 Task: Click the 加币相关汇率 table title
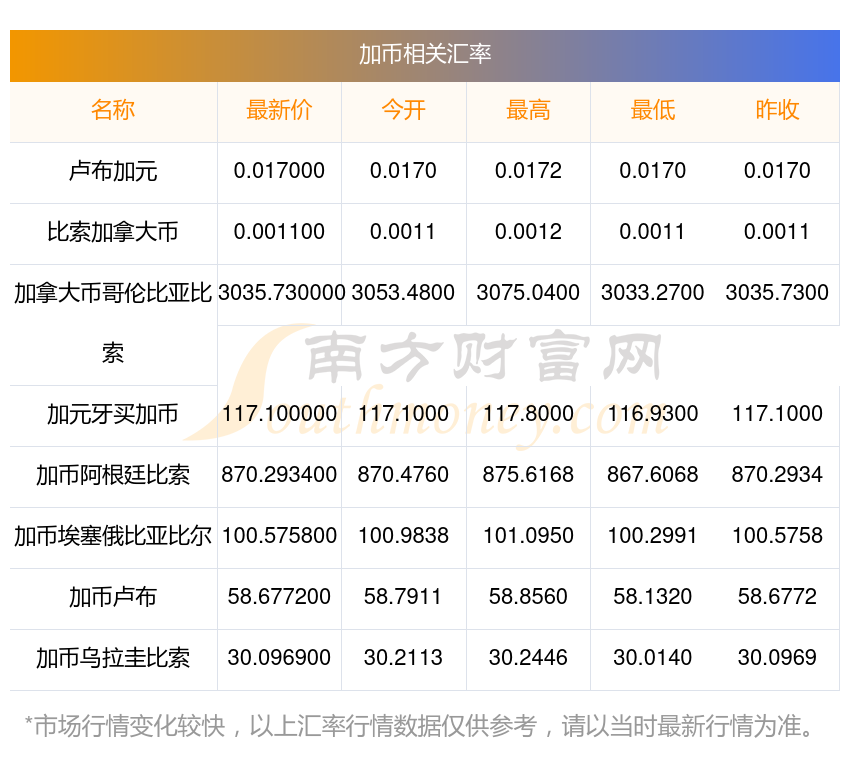425,54
